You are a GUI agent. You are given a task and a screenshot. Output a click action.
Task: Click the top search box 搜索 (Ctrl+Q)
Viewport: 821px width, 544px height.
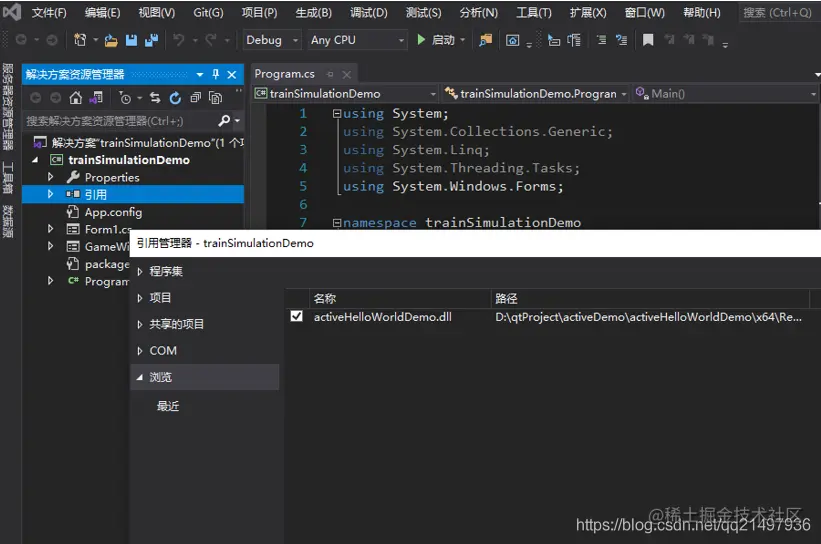tap(778, 12)
